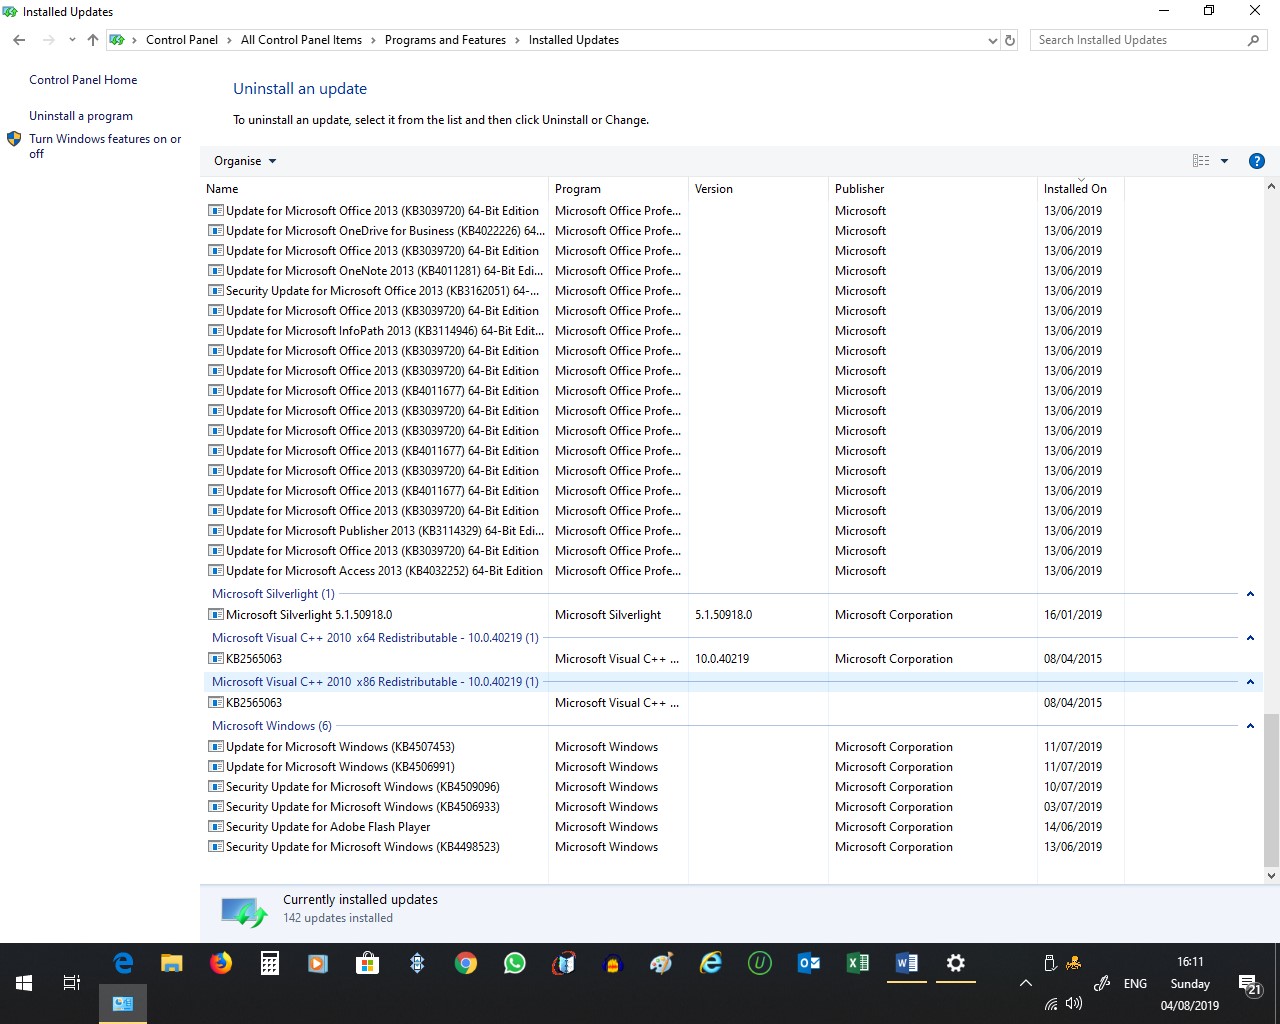Change view using the views icon

(x=1201, y=161)
